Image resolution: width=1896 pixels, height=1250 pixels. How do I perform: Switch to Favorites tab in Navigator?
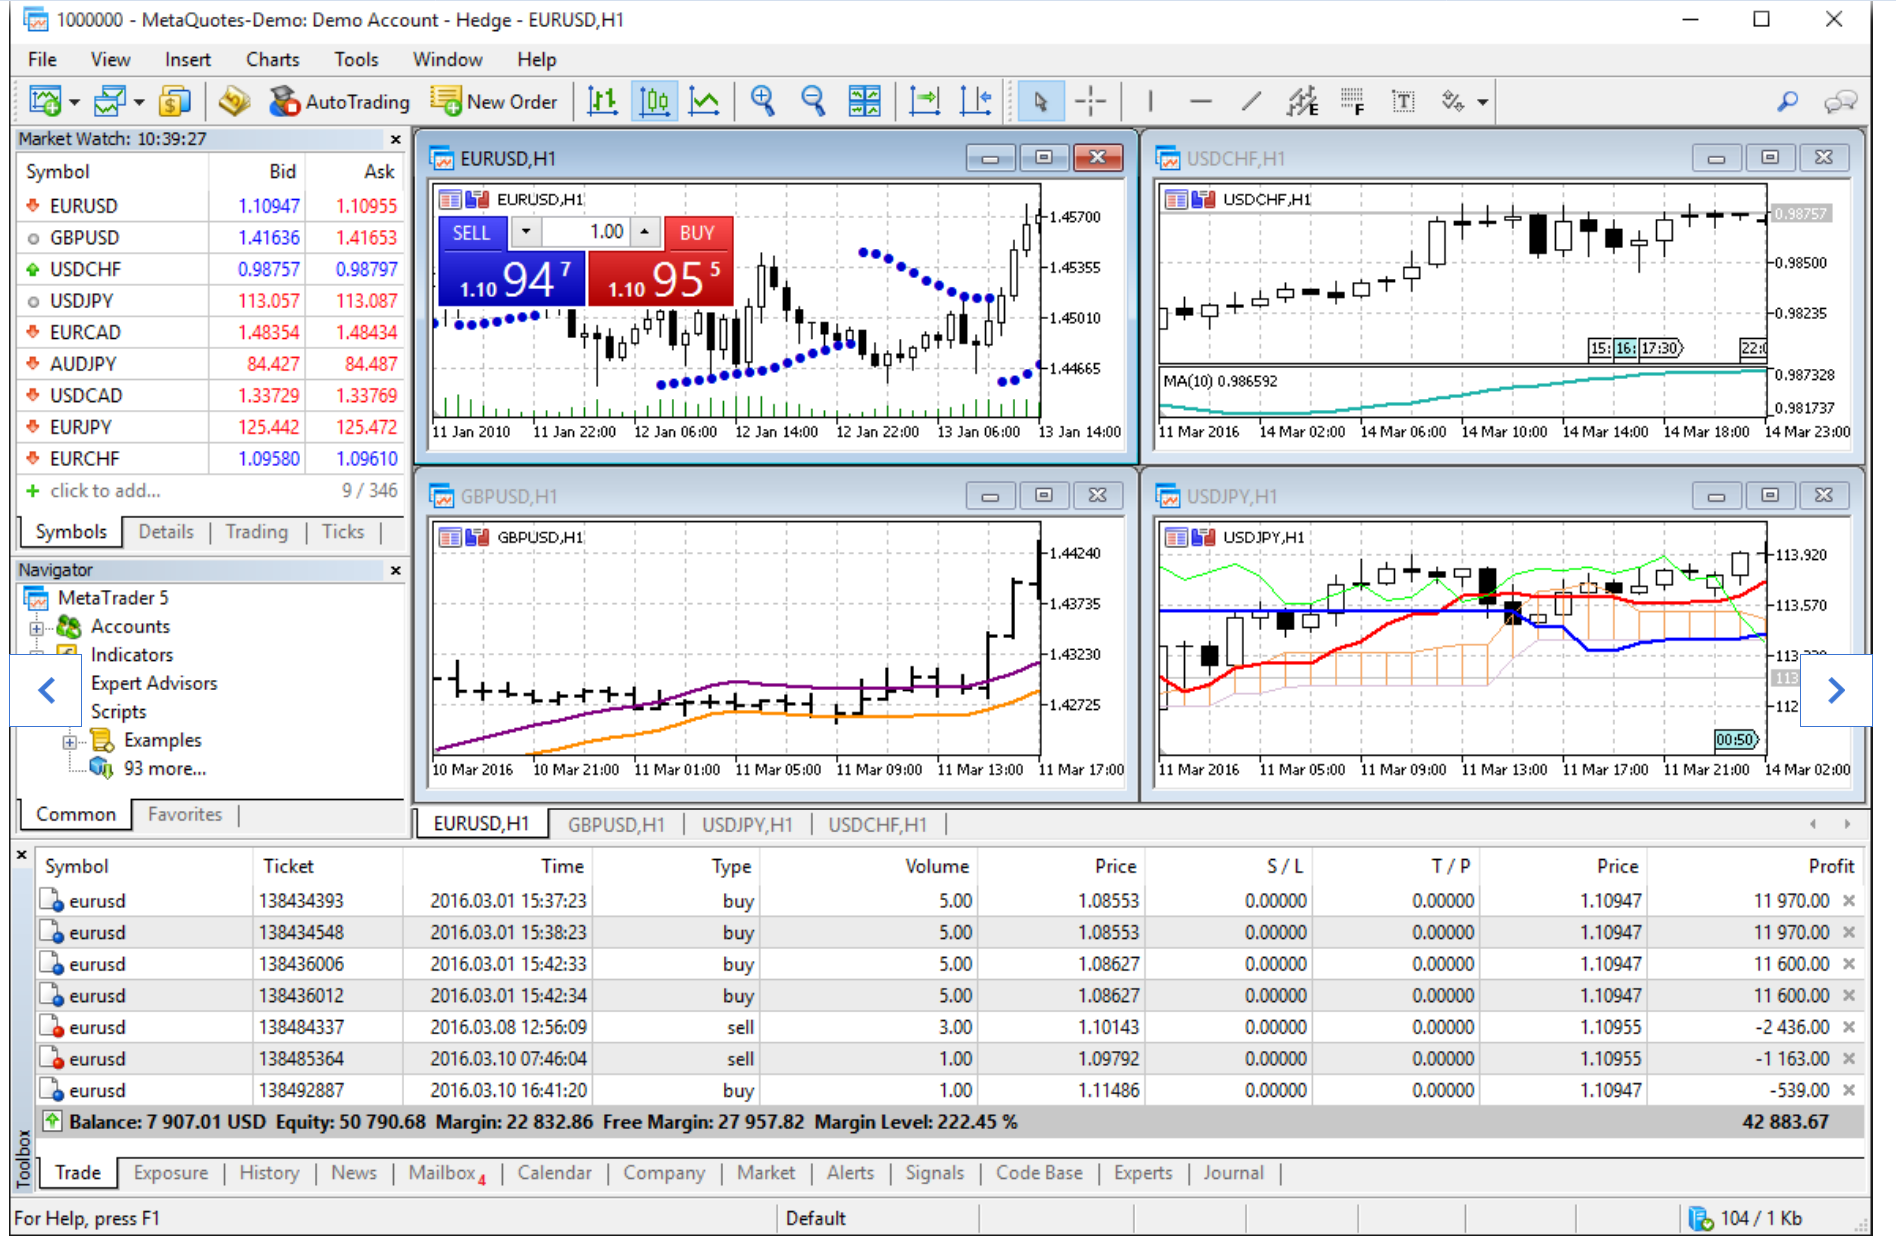point(185,815)
